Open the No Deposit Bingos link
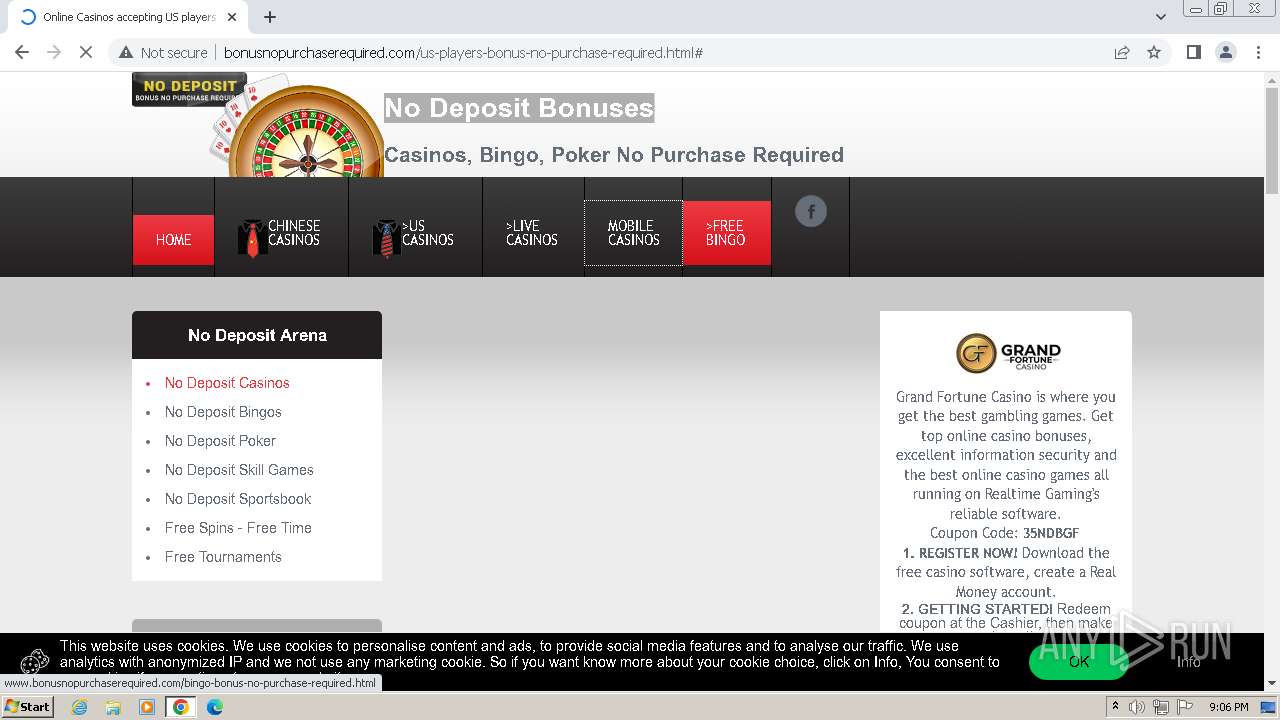The width and height of the screenshot is (1280, 720). [x=223, y=412]
